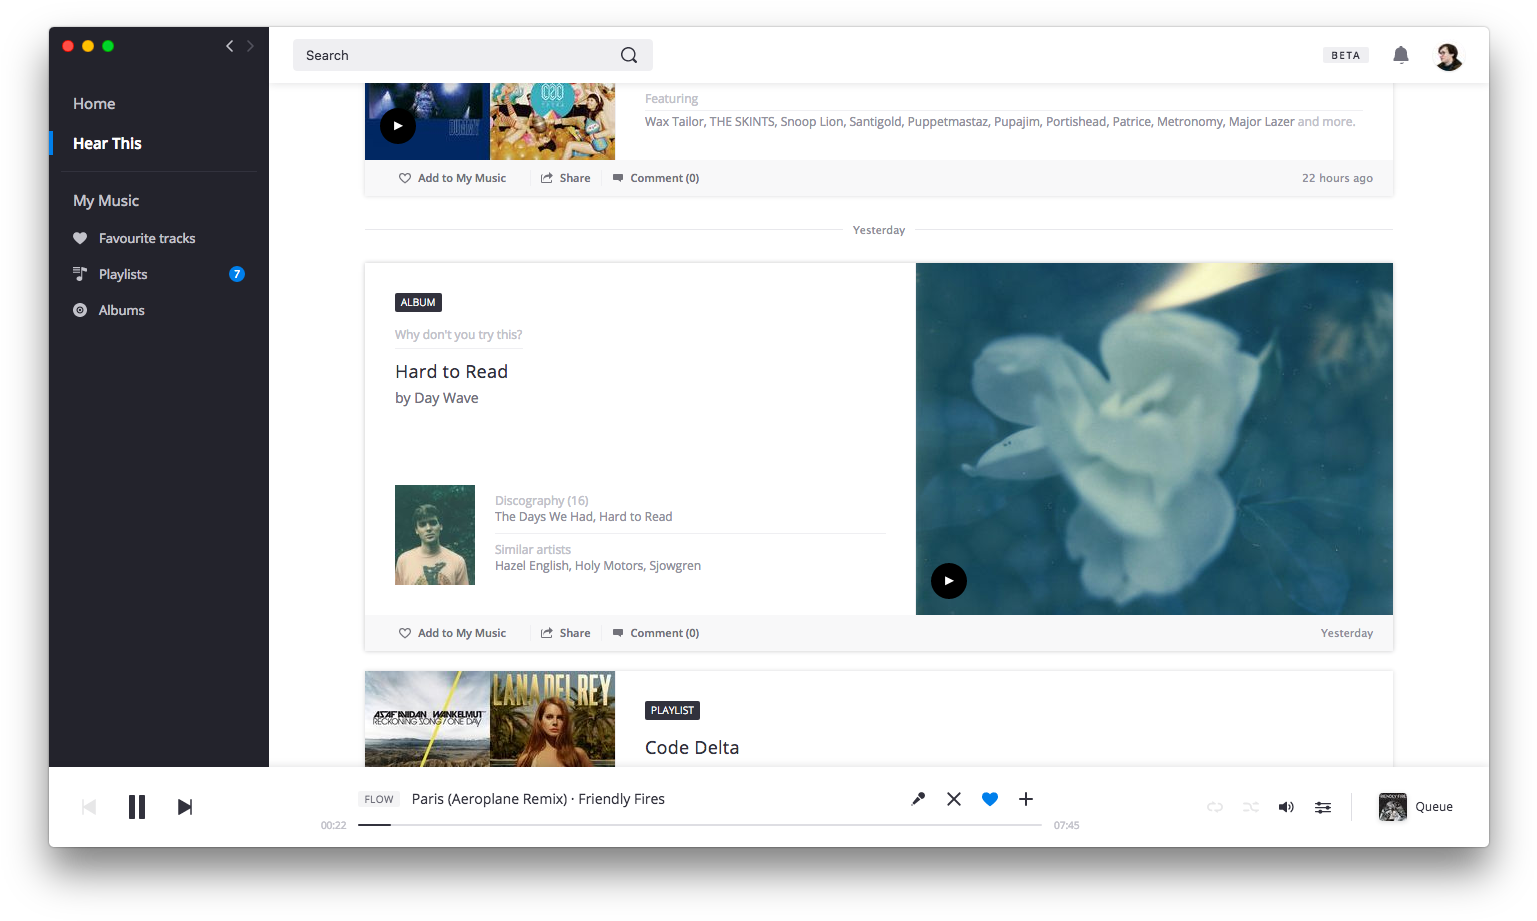Open similar artist Sjowgren
The image size is (1537, 921).
675,566
